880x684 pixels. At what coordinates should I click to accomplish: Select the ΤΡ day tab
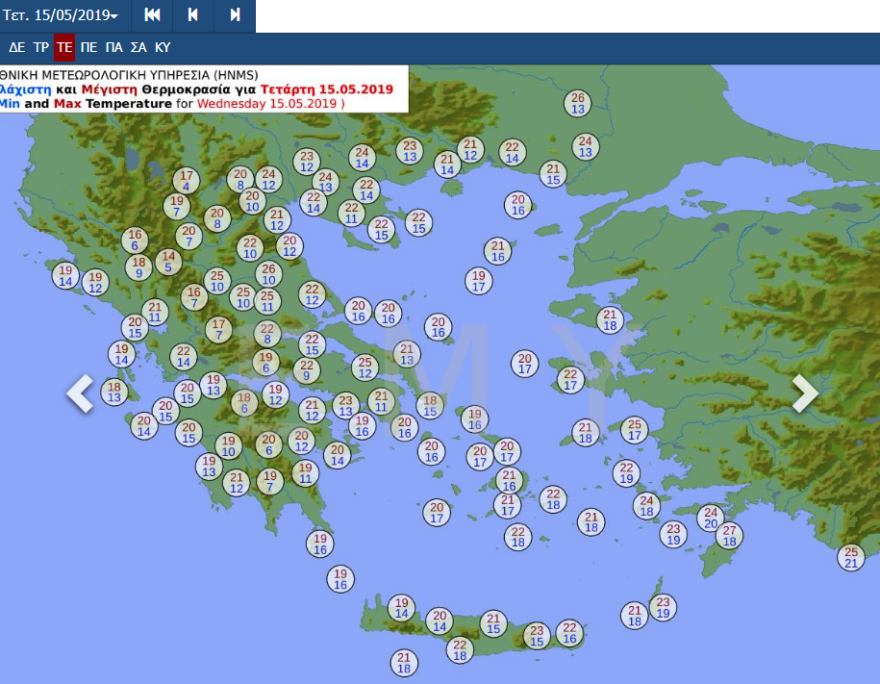pos(41,47)
